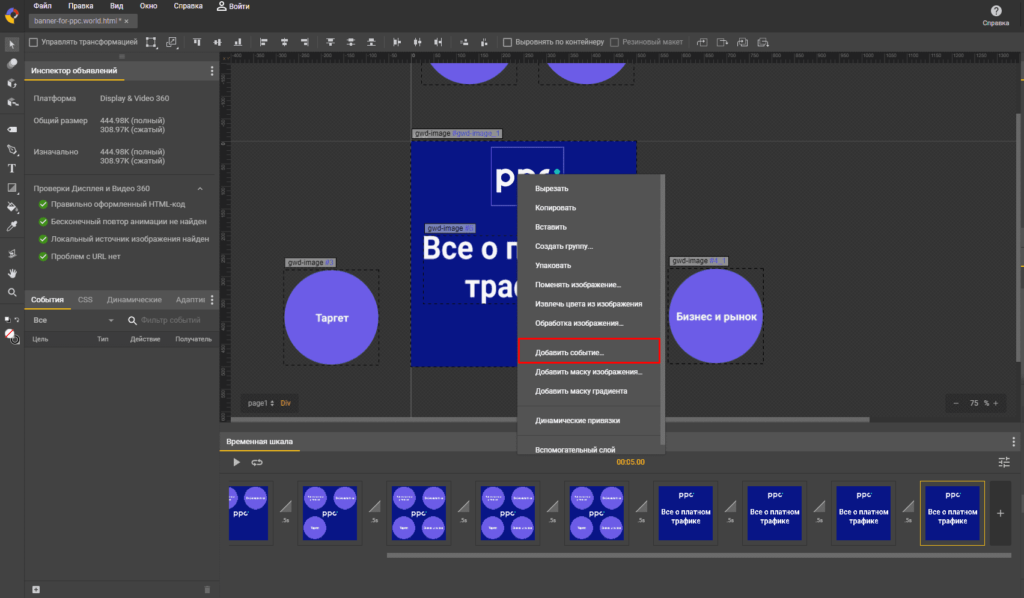The height and width of the screenshot is (598, 1024).
Task: Collapse 'Проверки Дисплея и Видео 360' section
Action: point(199,188)
